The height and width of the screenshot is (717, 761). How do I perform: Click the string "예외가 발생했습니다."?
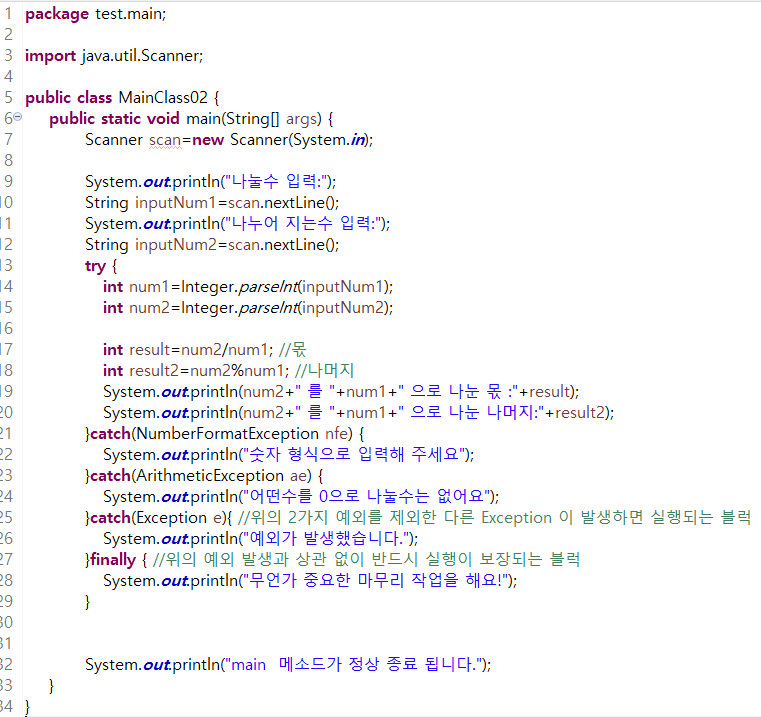[326, 538]
